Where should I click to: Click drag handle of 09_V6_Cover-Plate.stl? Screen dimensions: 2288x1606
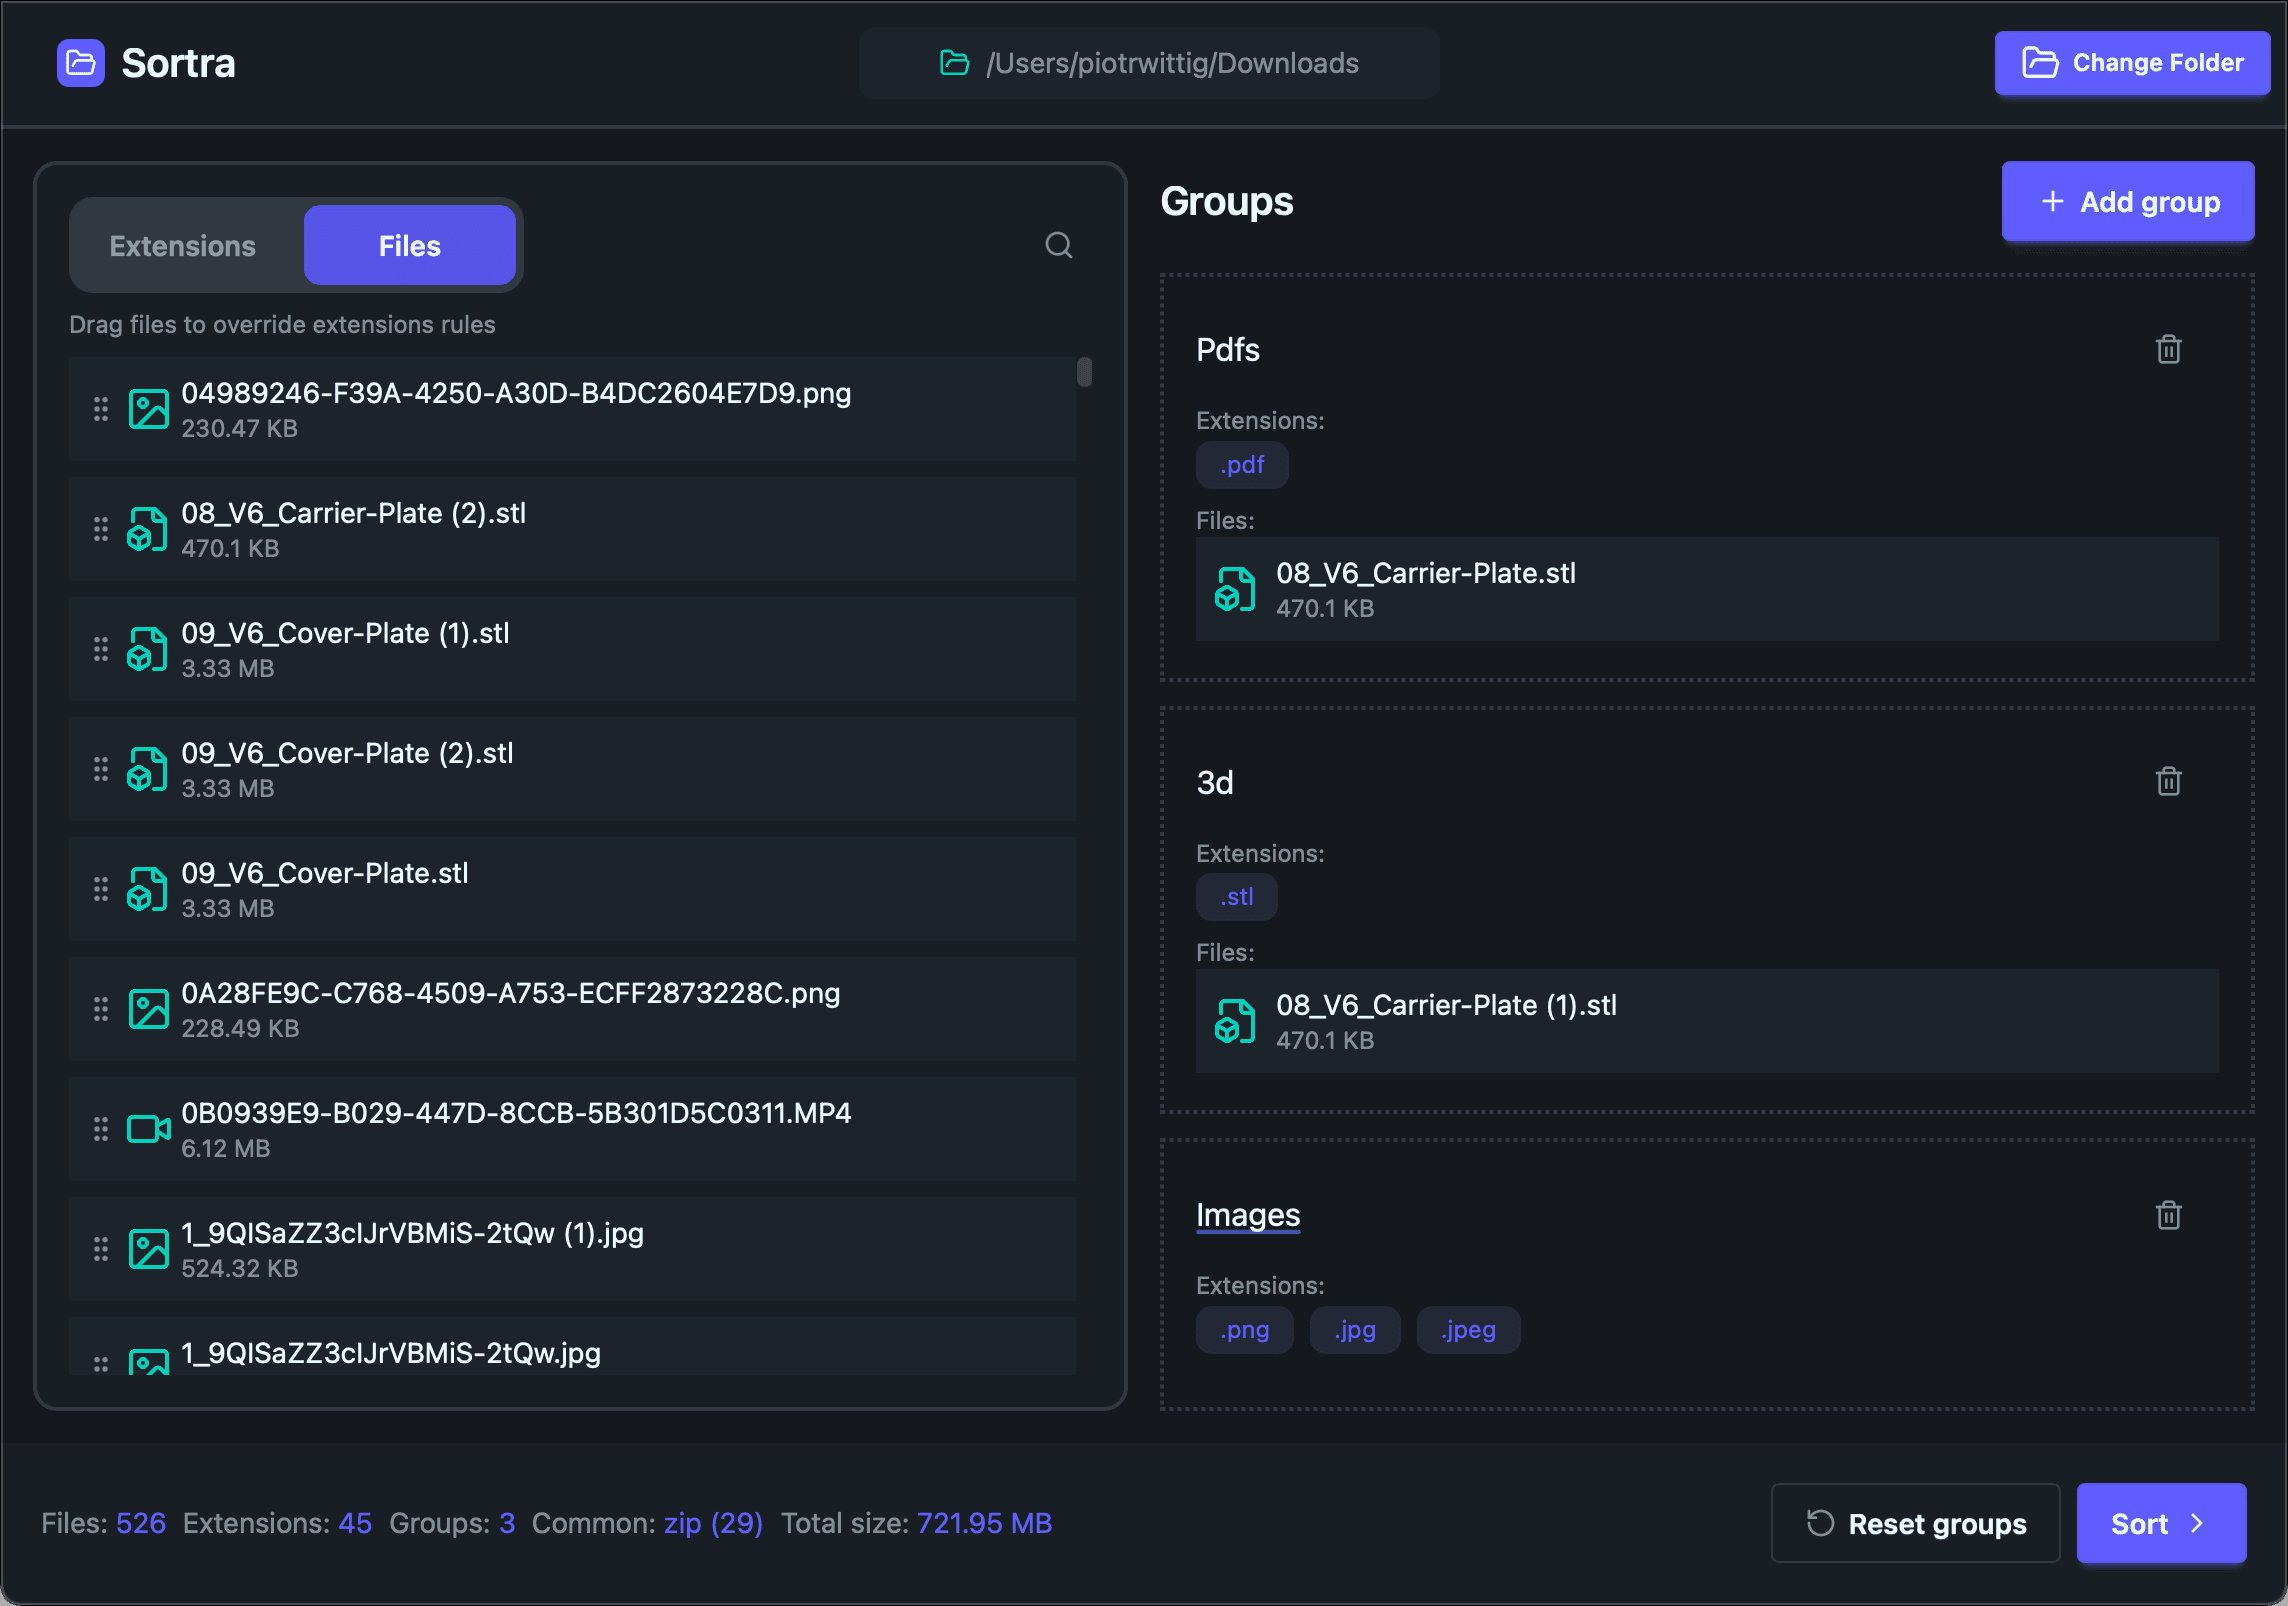click(101, 889)
